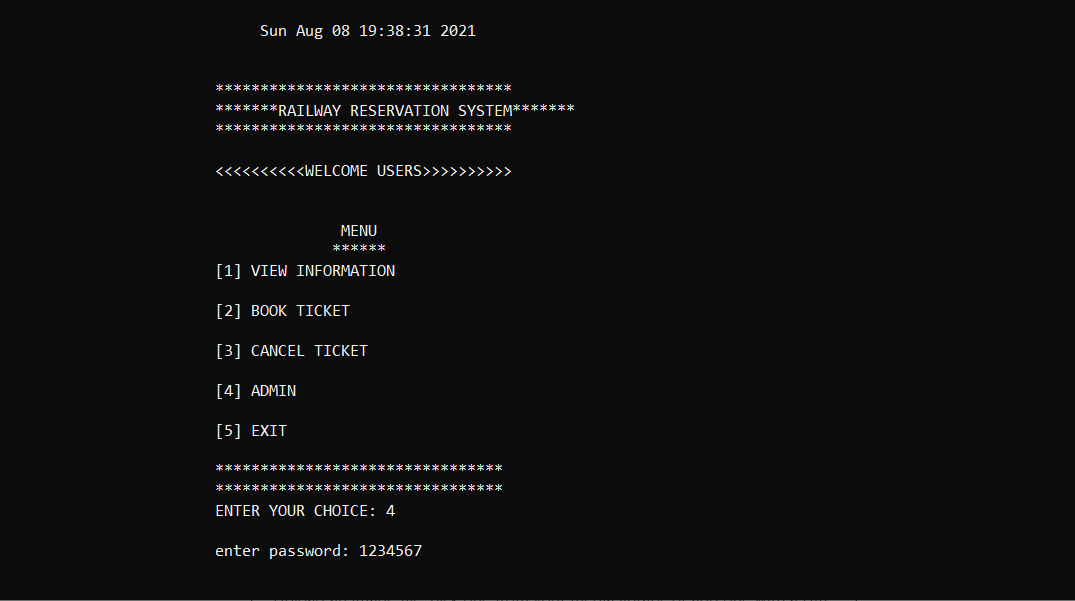Select the VIEW INFORMATION menu option
The image size is (1075, 601).
point(322,271)
